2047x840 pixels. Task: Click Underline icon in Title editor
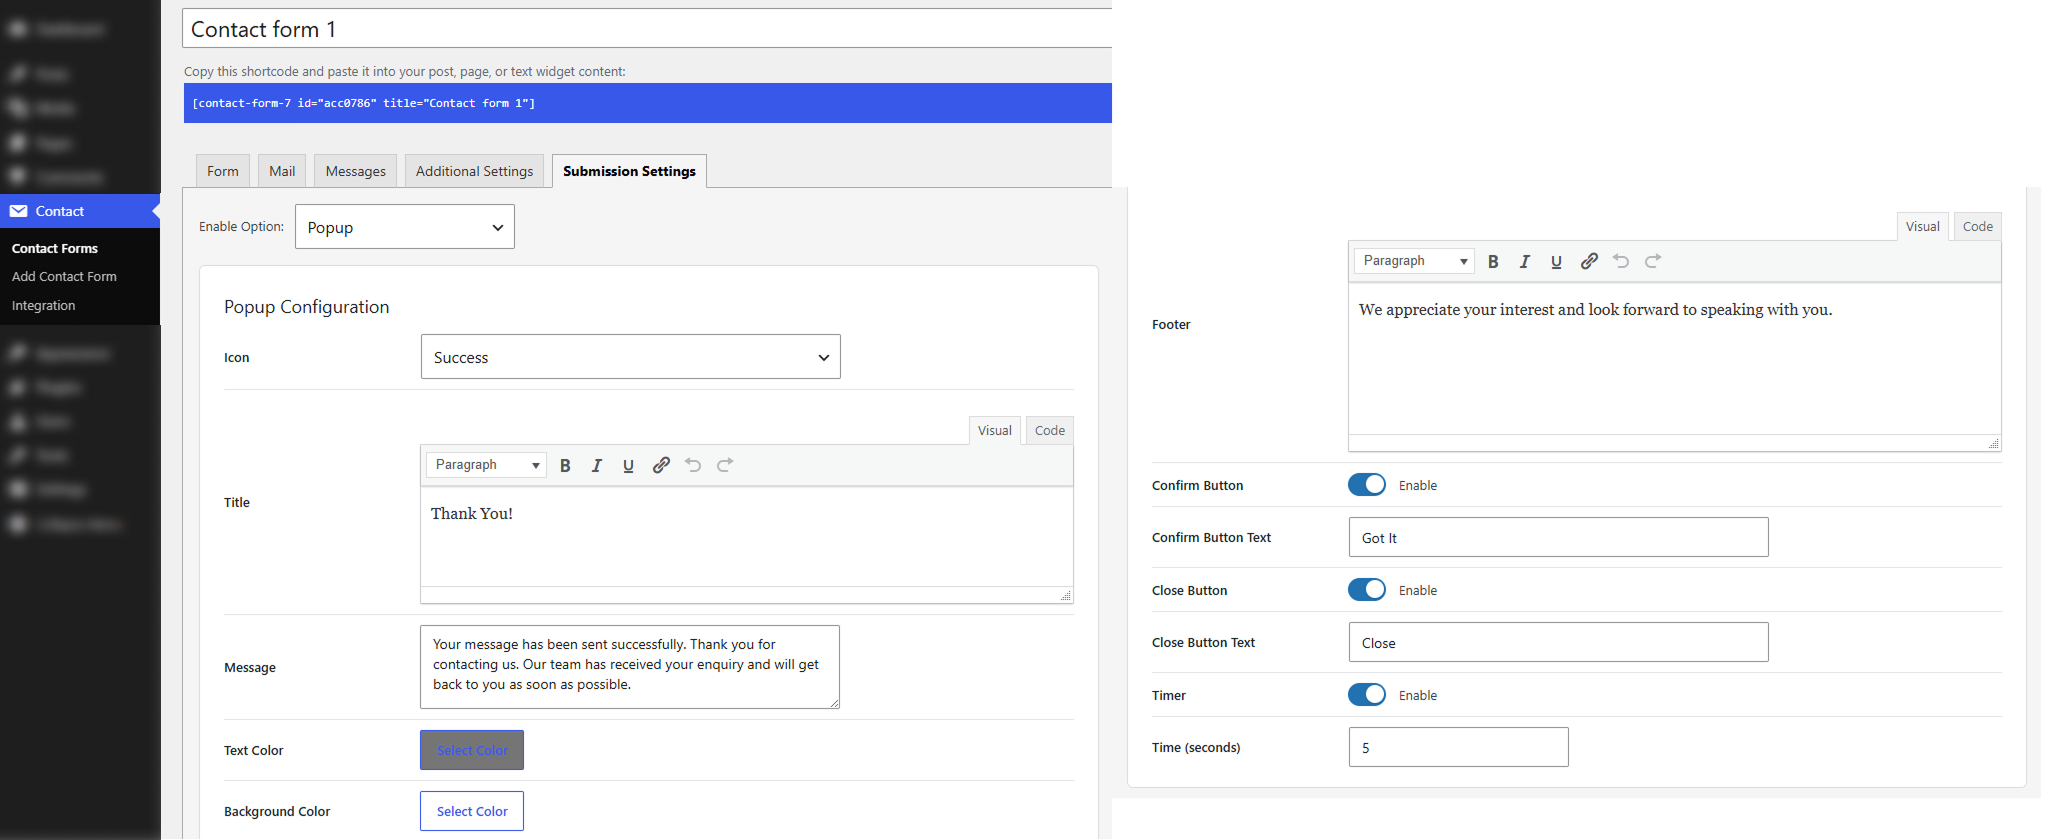click(628, 465)
